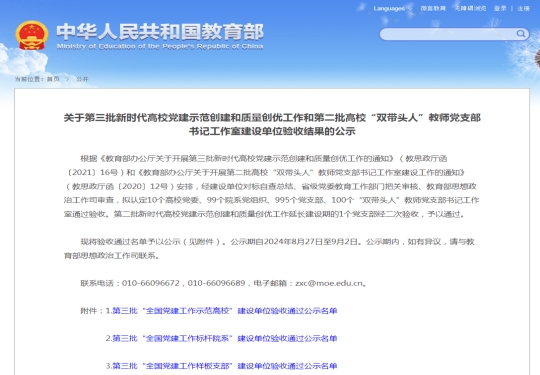Click the 注册 register link
The image size is (540, 375).
[x=523, y=8]
